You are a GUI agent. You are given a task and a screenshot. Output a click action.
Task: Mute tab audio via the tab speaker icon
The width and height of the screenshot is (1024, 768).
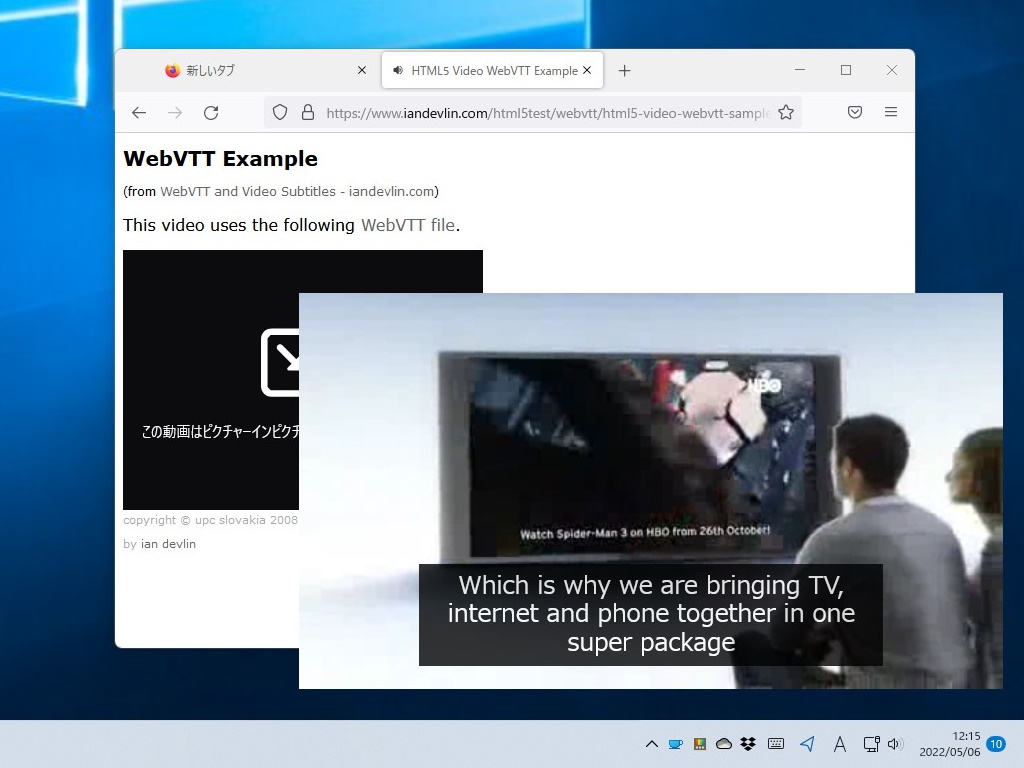pos(398,70)
